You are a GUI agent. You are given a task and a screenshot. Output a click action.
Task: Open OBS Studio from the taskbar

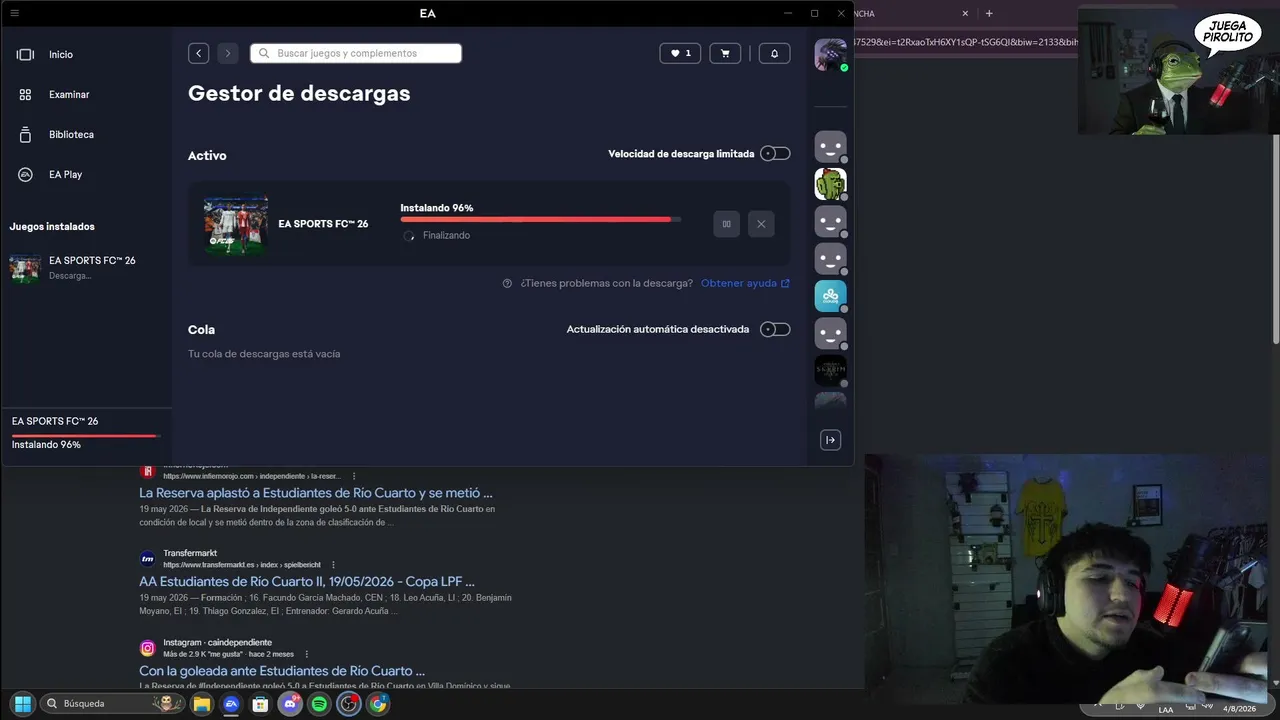(x=348, y=704)
